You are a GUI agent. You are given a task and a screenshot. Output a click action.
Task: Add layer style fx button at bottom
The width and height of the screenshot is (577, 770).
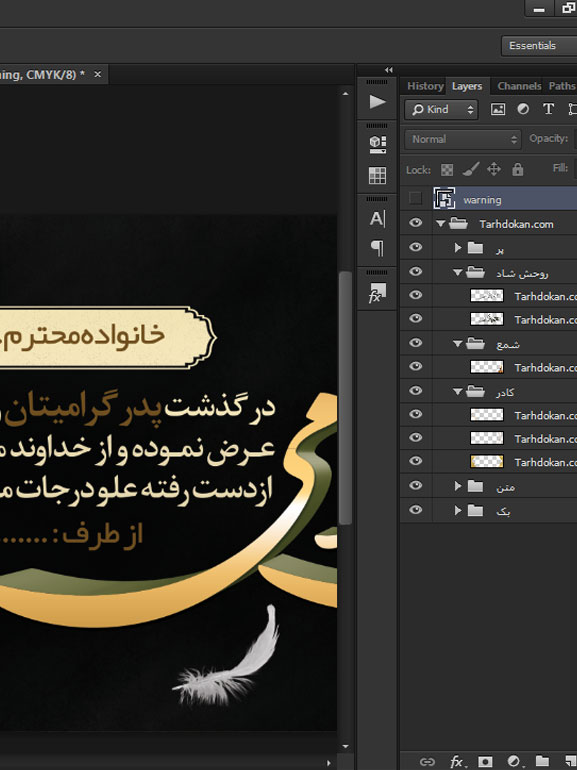(x=457, y=761)
